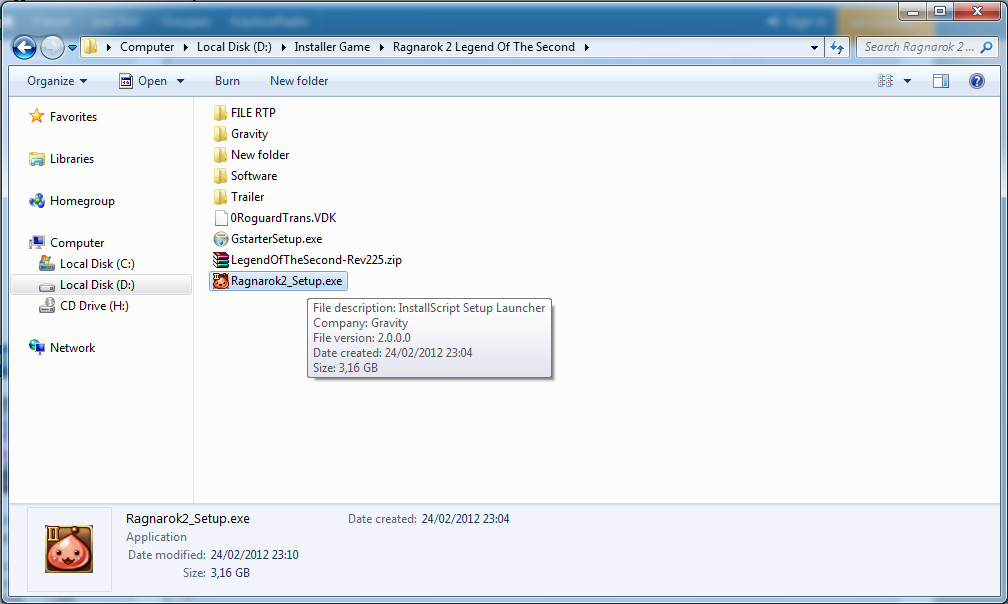Click the Homegroup icon
The width and height of the screenshot is (1008, 604).
pyautogui.click(x=37, y=200)
